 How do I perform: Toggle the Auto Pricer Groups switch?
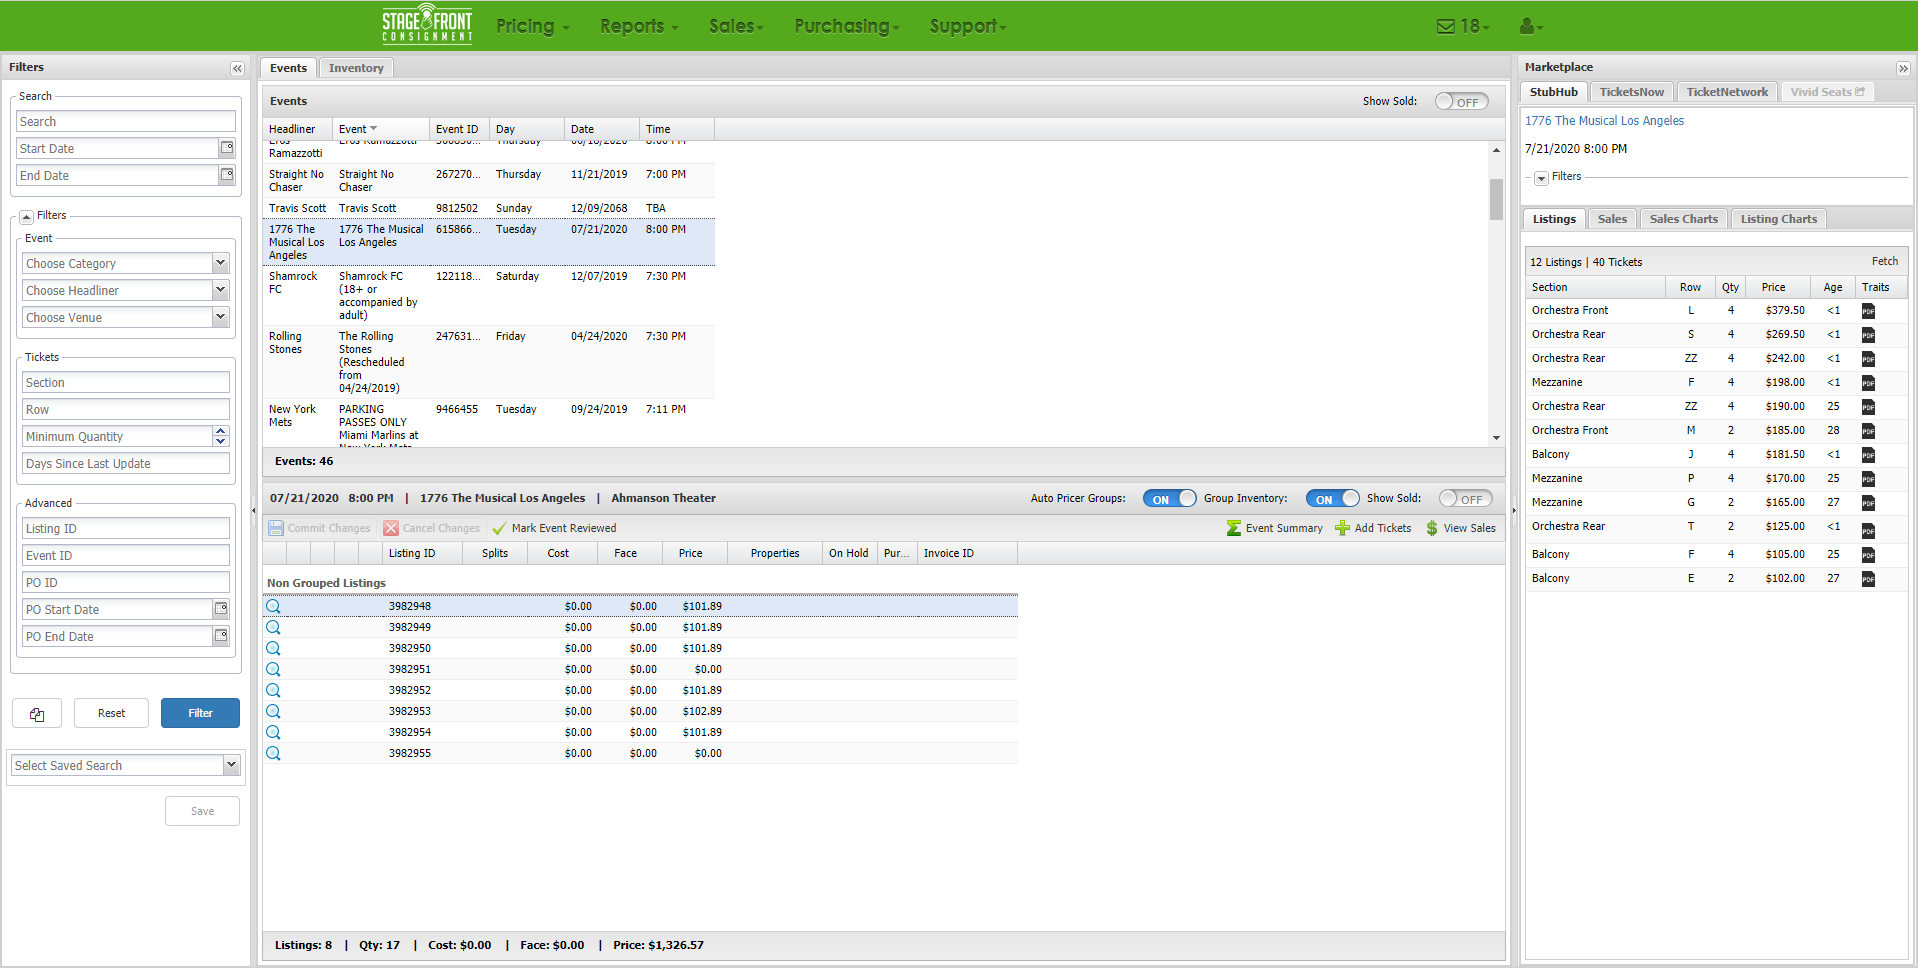click(1169, 499)
